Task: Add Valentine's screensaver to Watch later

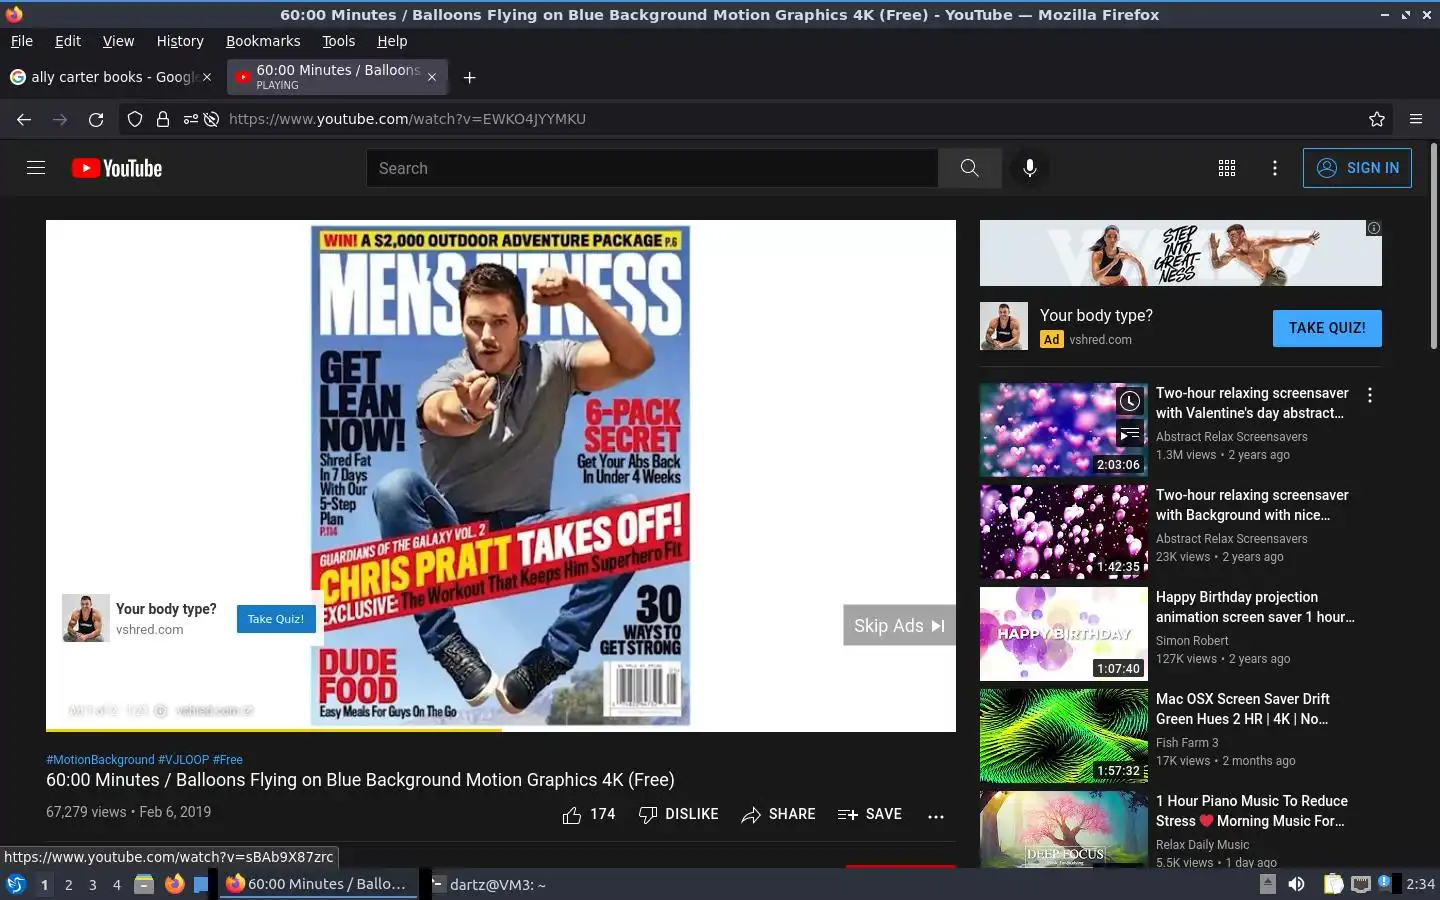Action: tap(1130, 401)
